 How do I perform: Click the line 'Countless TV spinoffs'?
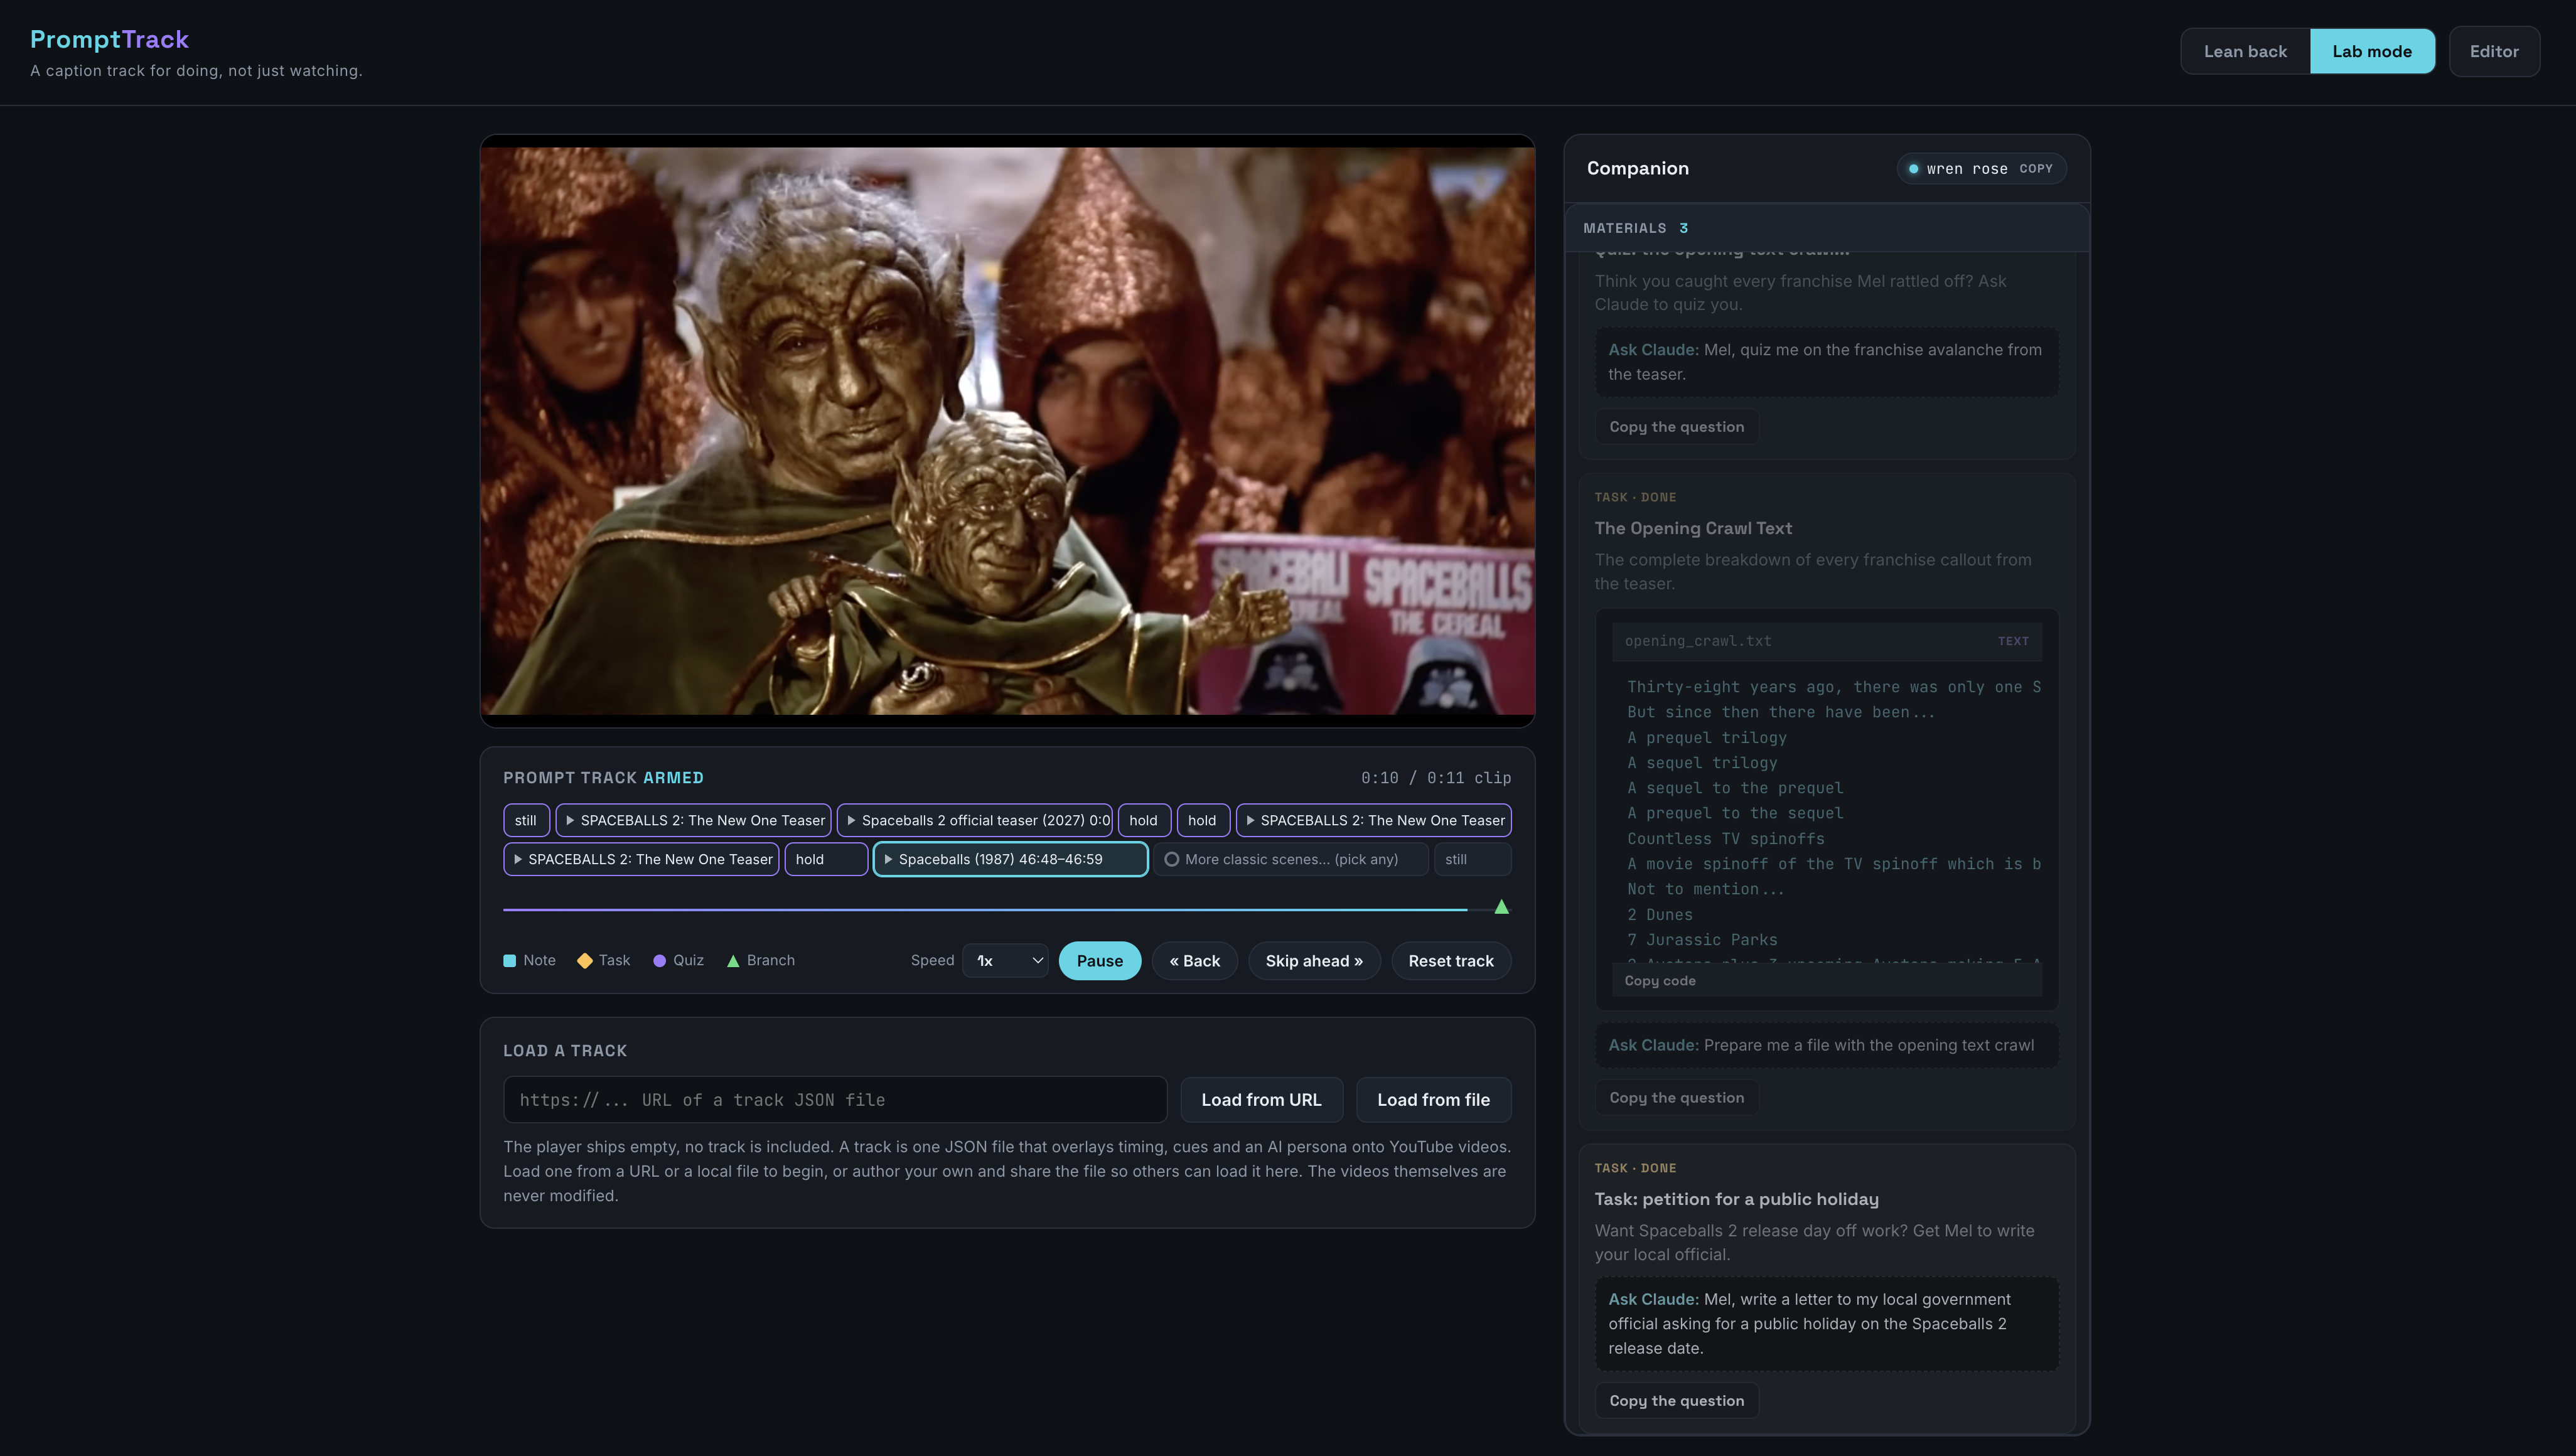click(1725, 838)
